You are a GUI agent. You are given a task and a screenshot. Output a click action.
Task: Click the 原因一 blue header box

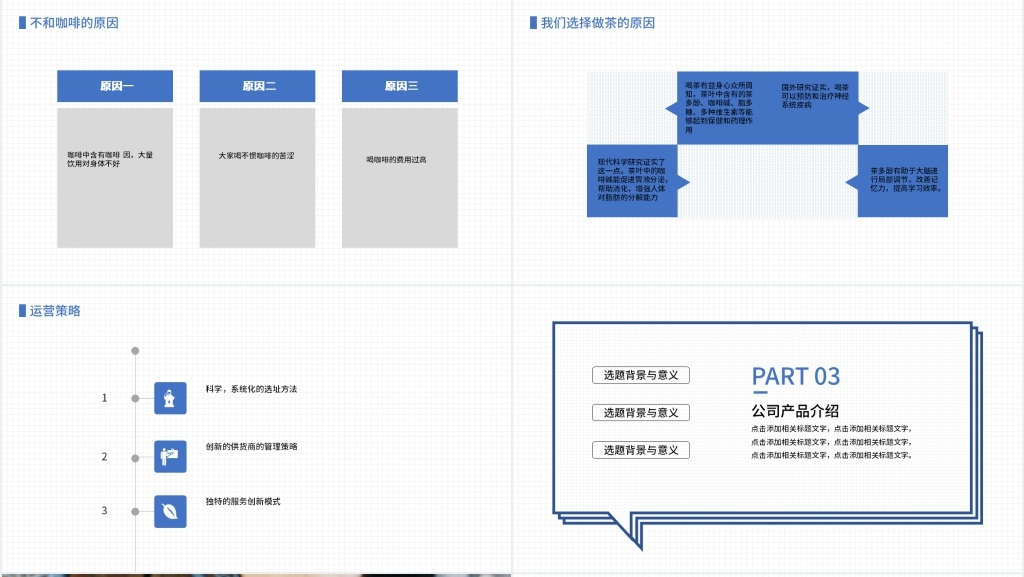[115, 86]
